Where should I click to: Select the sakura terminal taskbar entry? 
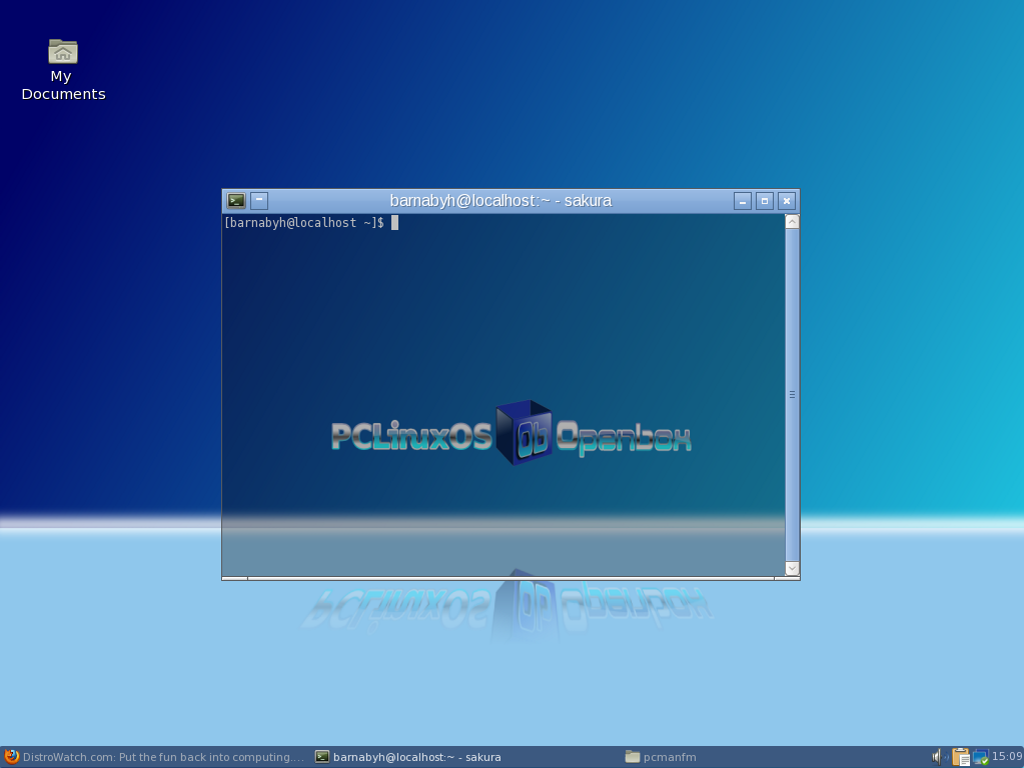tap(408, 757)
